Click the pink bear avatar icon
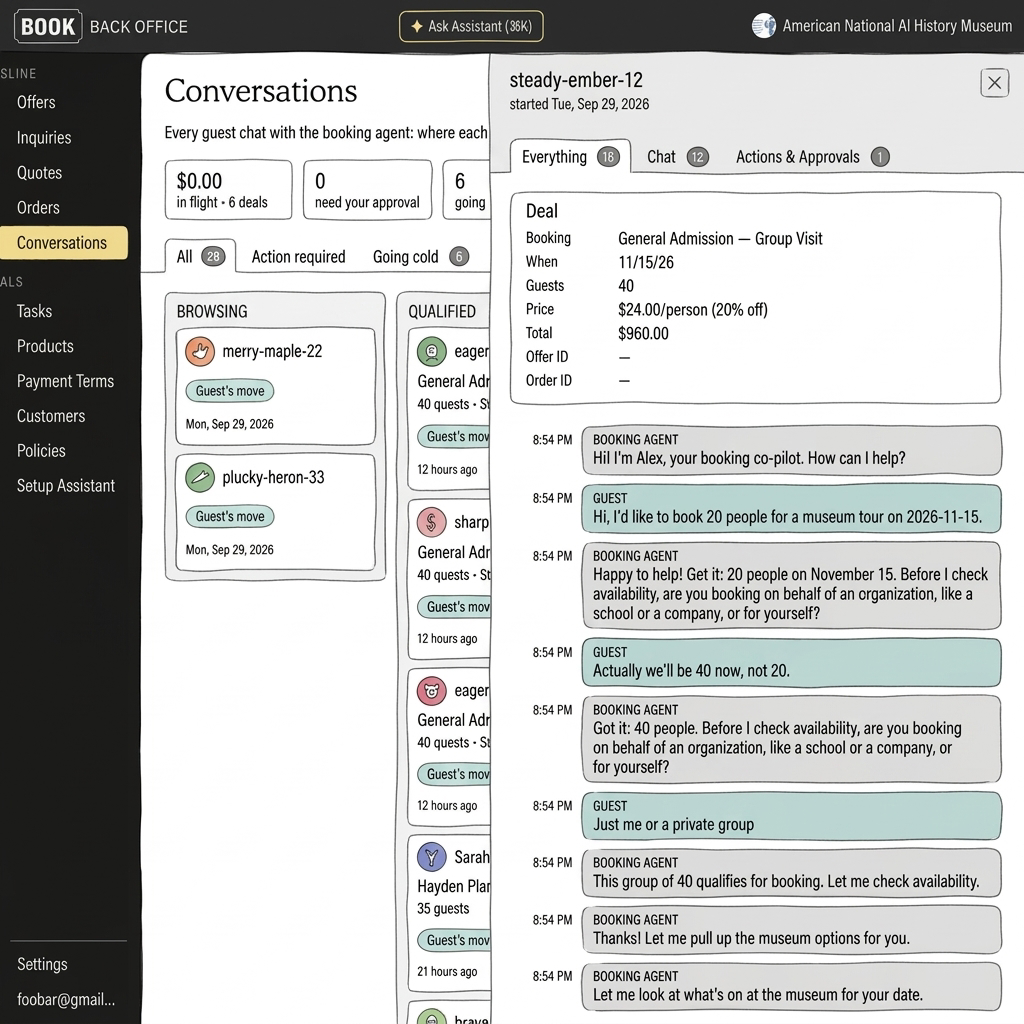Screen dimensions: 1024x1024 [x=432, y=690]
